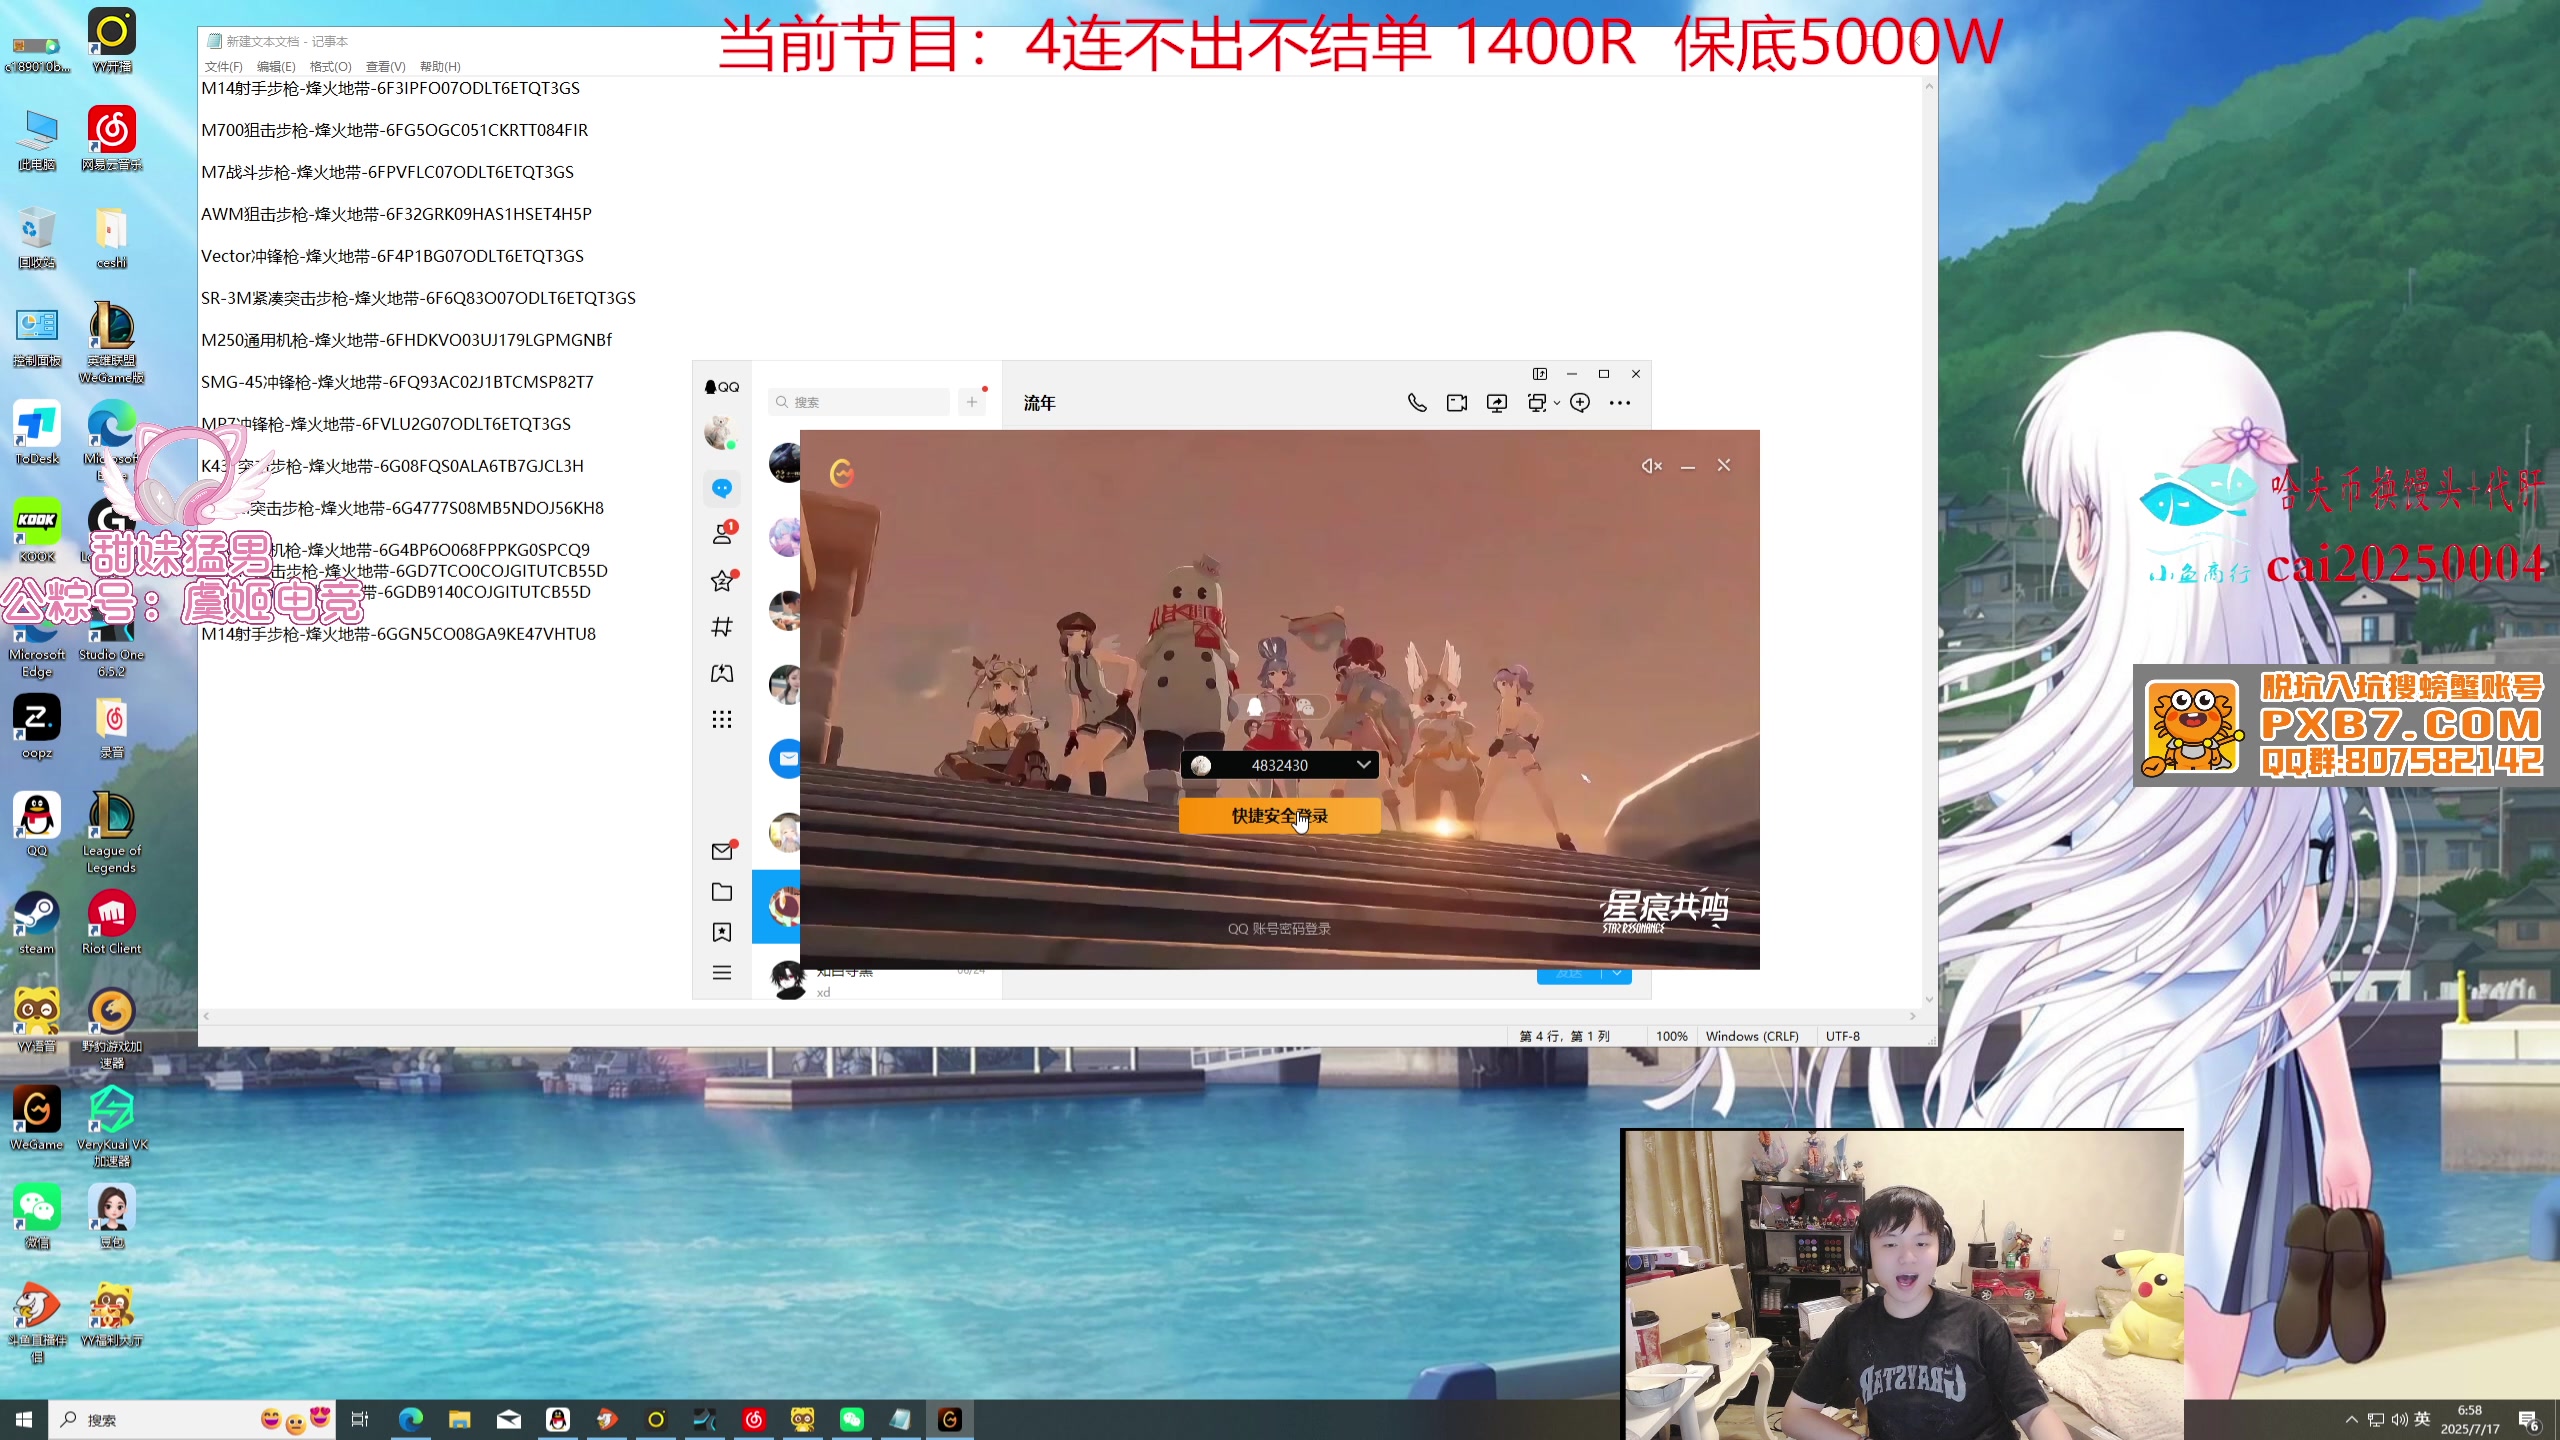Open the QQ files folder icon in sidebar
This screenshot has width=2560, height=1440.
coord(722,892)
